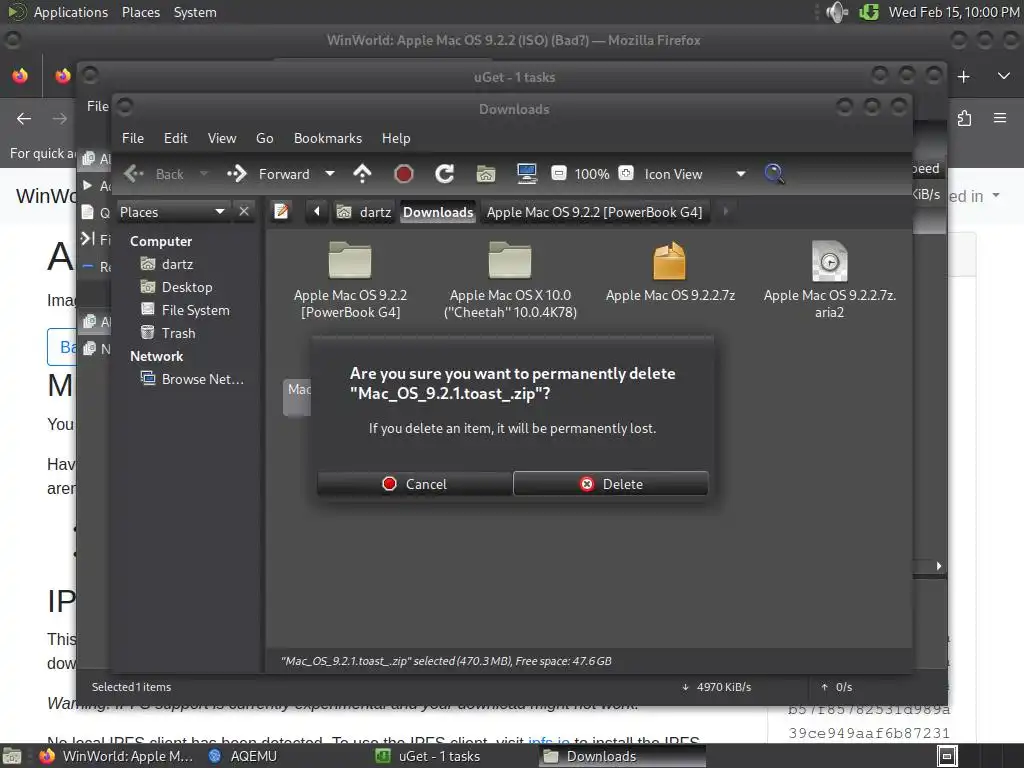Switch to uGet taskbar entry
Screen dimensions: 1024x768
pos(428,756)
